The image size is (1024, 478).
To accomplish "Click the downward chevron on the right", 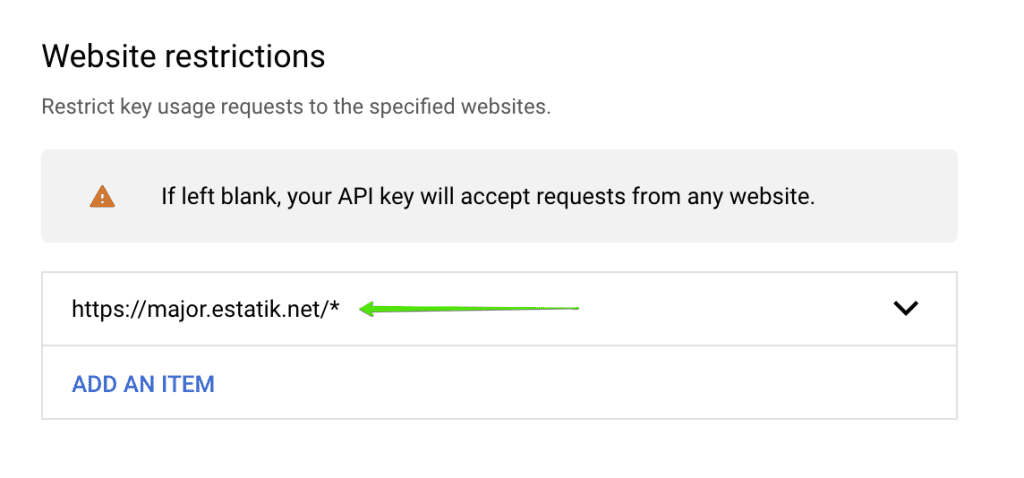I will coord(905,309).
